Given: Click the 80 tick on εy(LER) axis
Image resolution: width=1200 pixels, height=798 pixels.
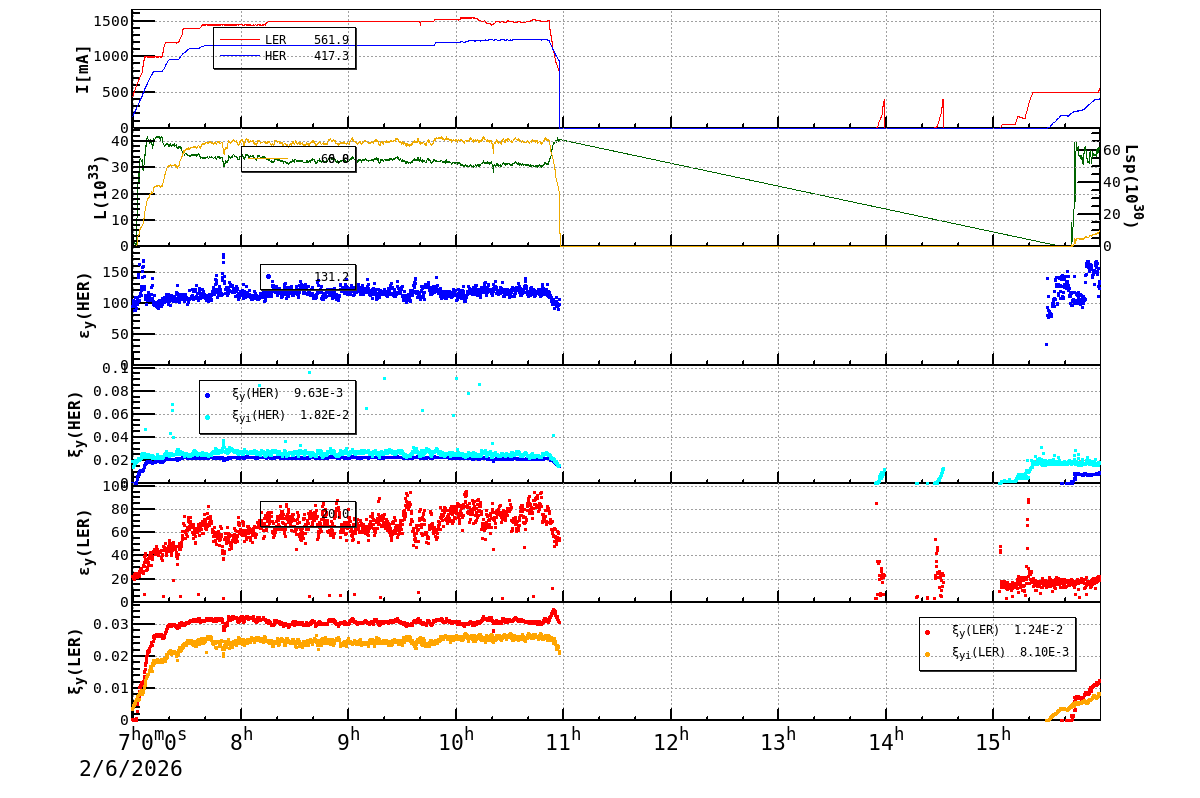Looking at the screenshot, I should point(120,509).
